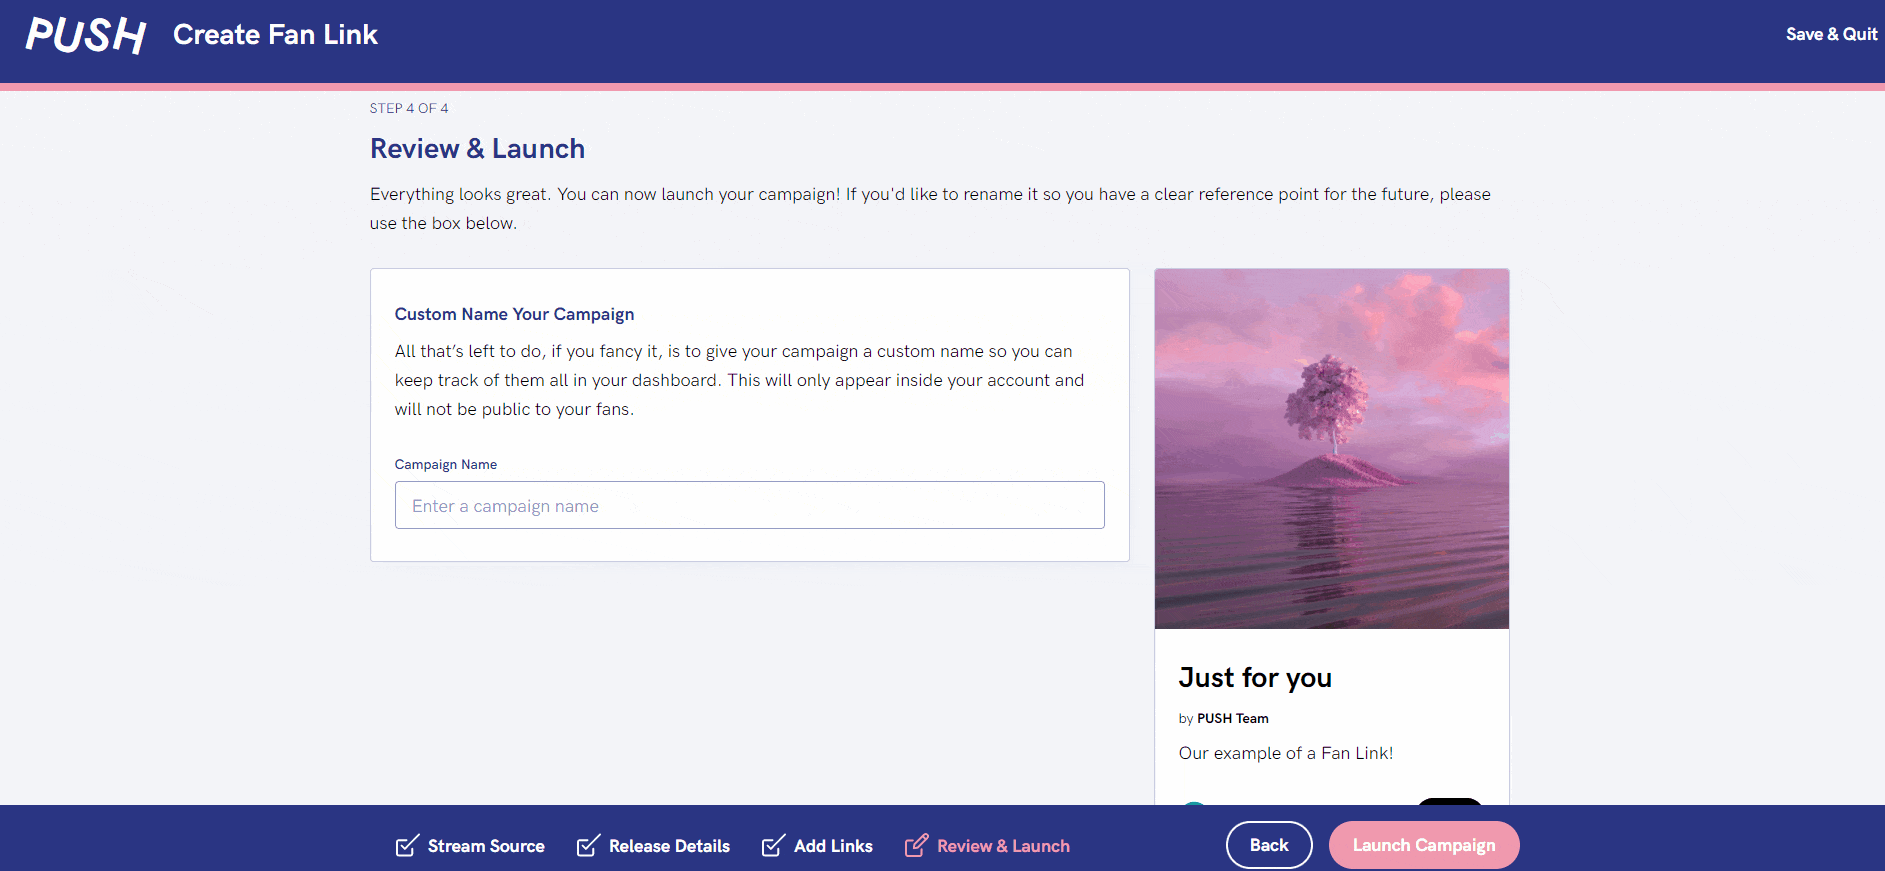1885x871 pixels.
Task: Click the 'Review & Launch' heading
Action: pos(477,148)
